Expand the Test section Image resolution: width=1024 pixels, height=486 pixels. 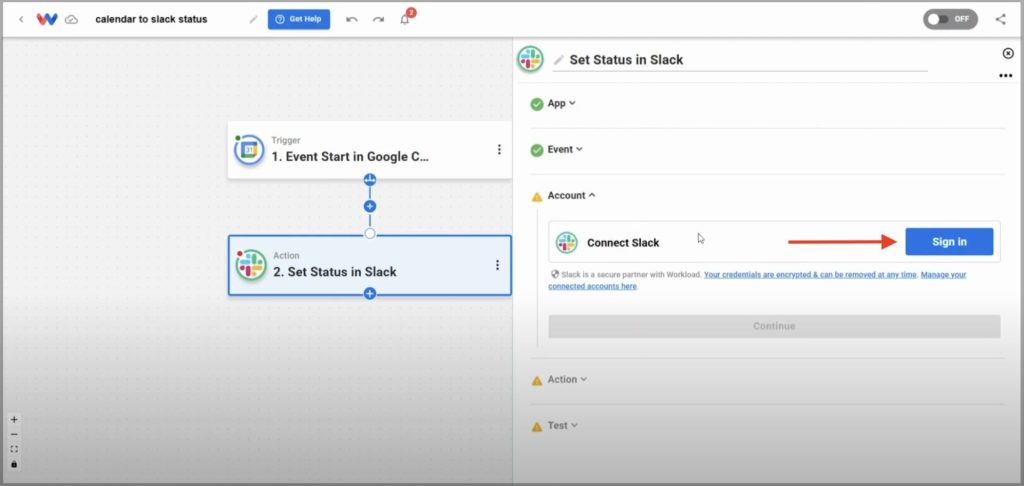click(562, 426)
